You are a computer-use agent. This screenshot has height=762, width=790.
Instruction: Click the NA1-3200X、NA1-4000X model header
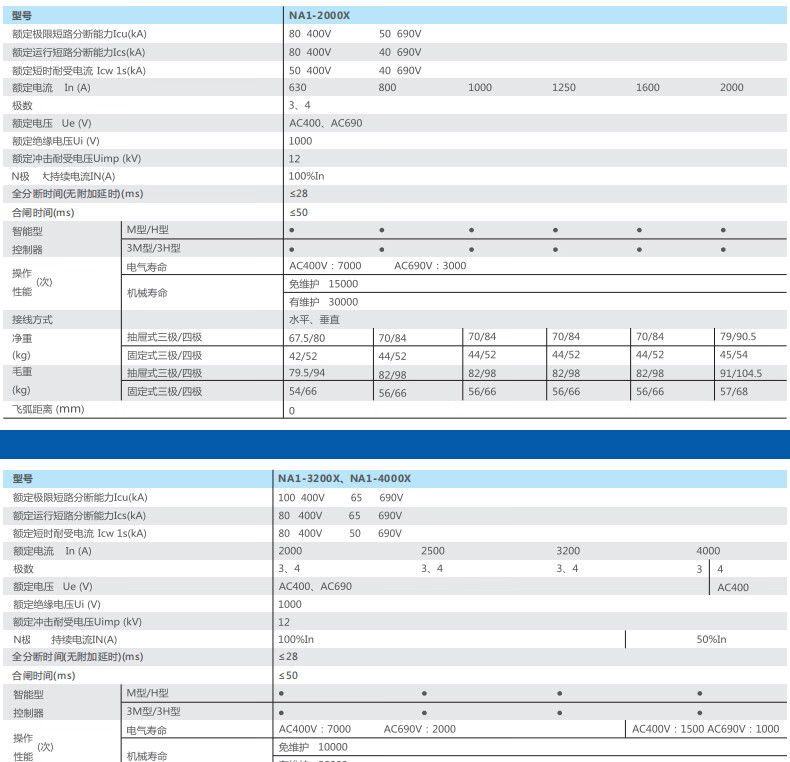click(343, 479)
